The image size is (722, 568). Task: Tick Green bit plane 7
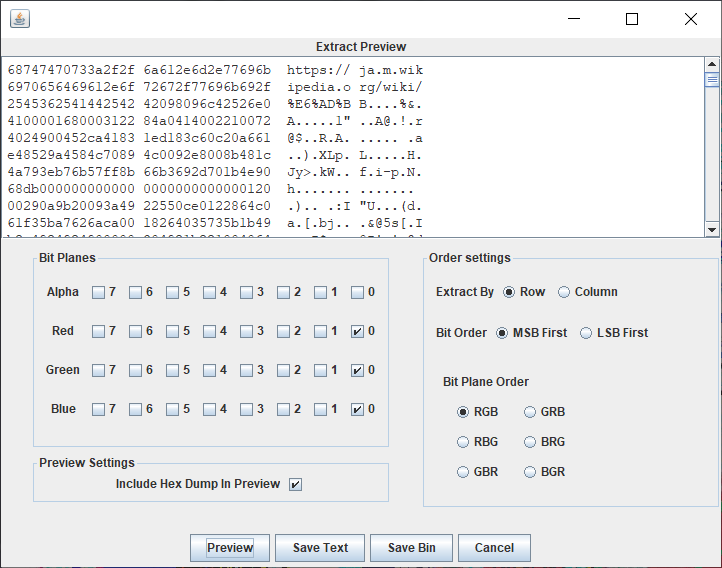pos(98,371)
